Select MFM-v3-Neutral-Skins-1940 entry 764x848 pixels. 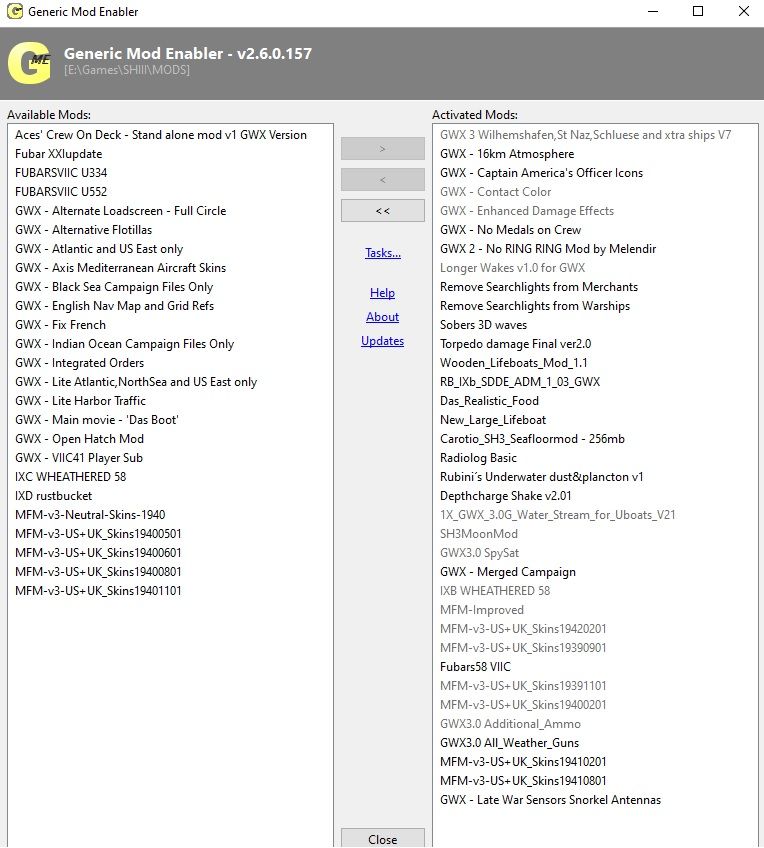90,514
